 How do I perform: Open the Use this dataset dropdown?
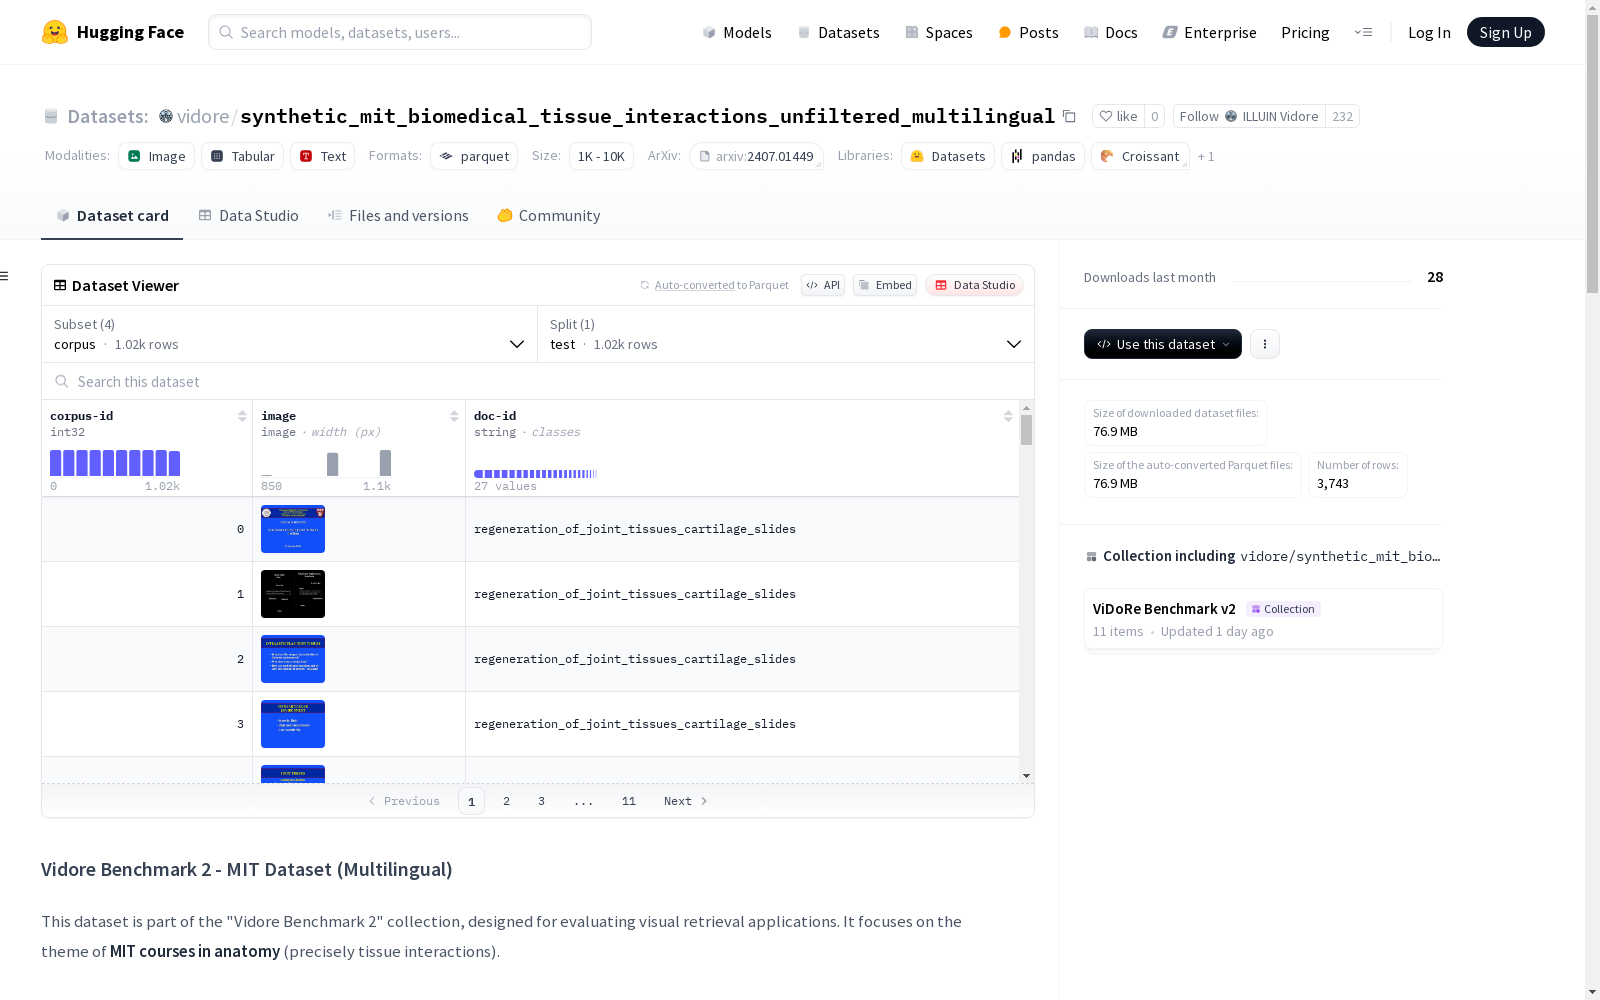(x=1163, y=344)
